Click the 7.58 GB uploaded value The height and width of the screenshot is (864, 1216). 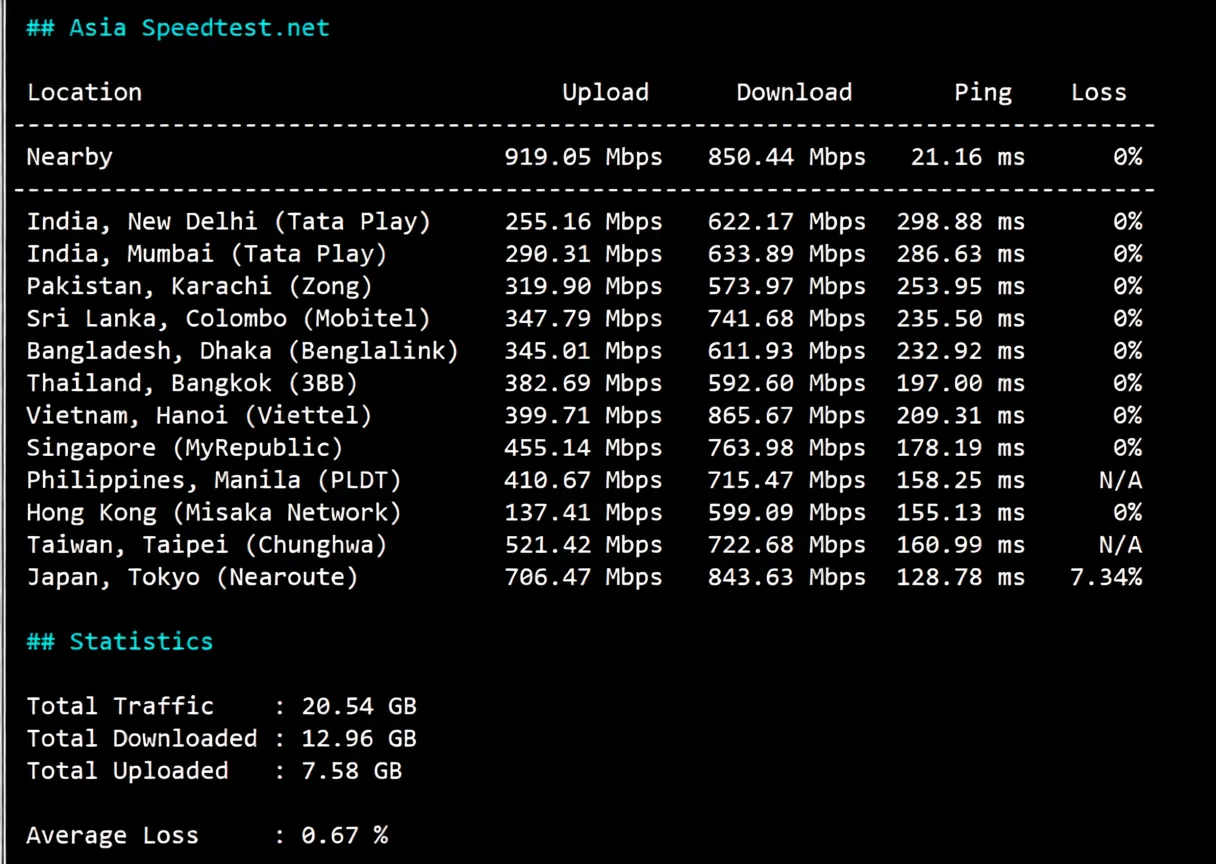tap(352, 772)
